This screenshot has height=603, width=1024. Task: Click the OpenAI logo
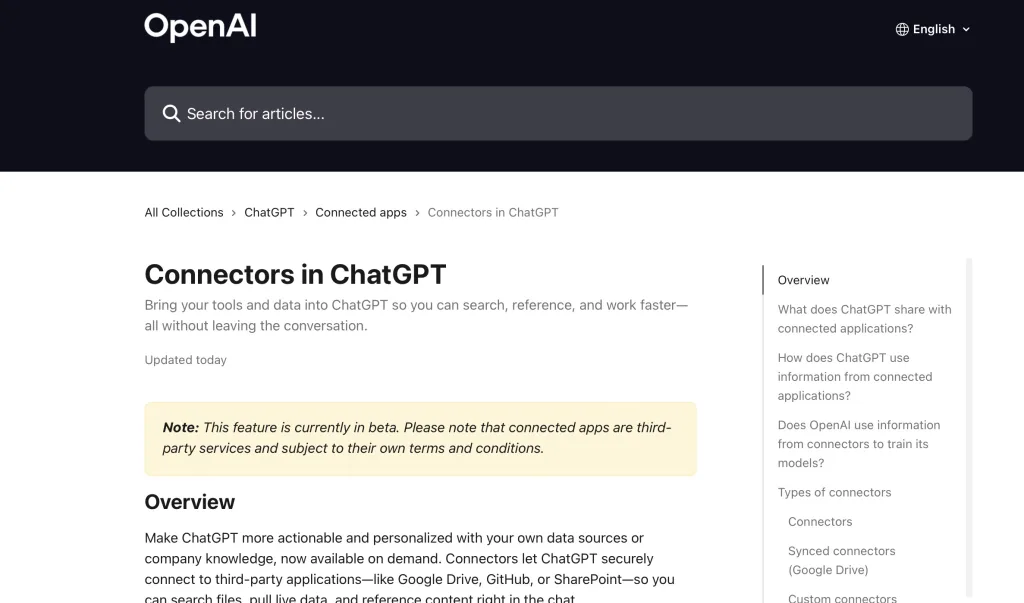pyautogui.click(x=200, y=27)
